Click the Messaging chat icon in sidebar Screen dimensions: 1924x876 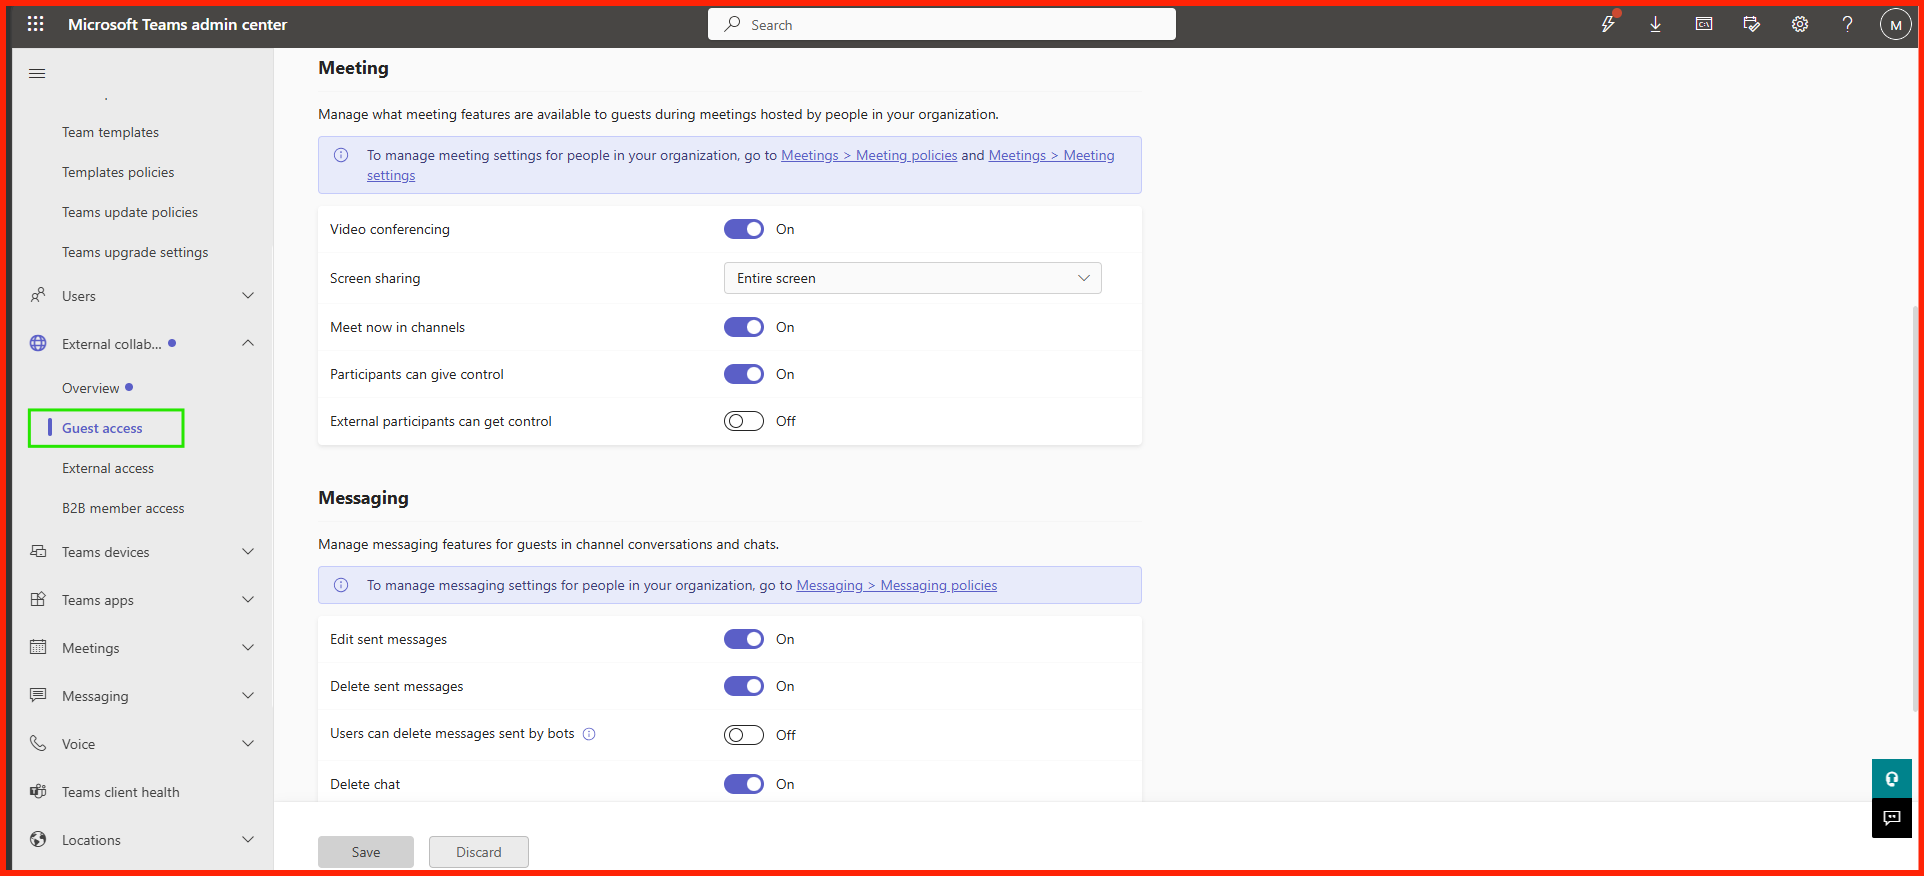[x=38, y=695]
